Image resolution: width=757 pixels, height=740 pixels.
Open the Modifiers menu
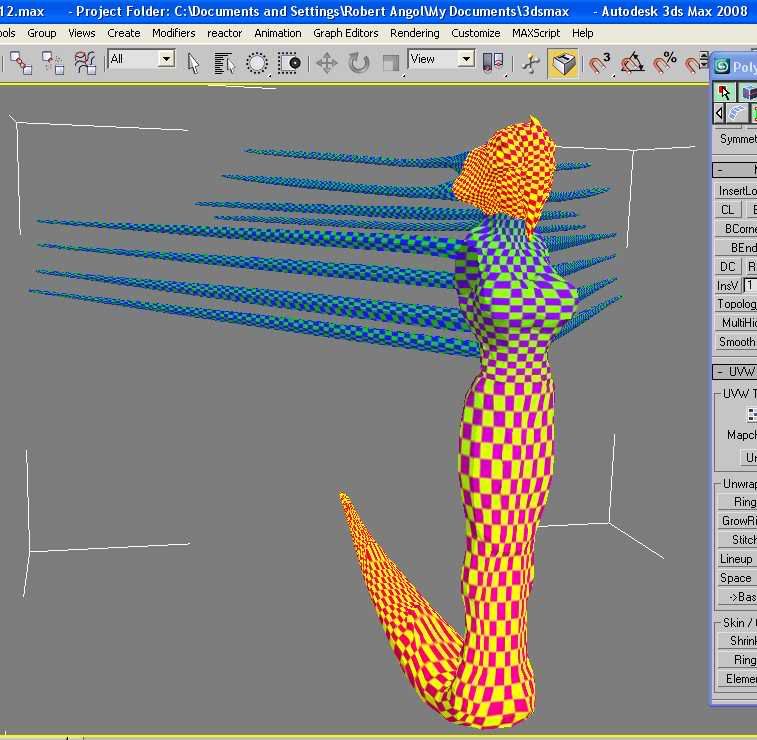(x=173, y=33)
